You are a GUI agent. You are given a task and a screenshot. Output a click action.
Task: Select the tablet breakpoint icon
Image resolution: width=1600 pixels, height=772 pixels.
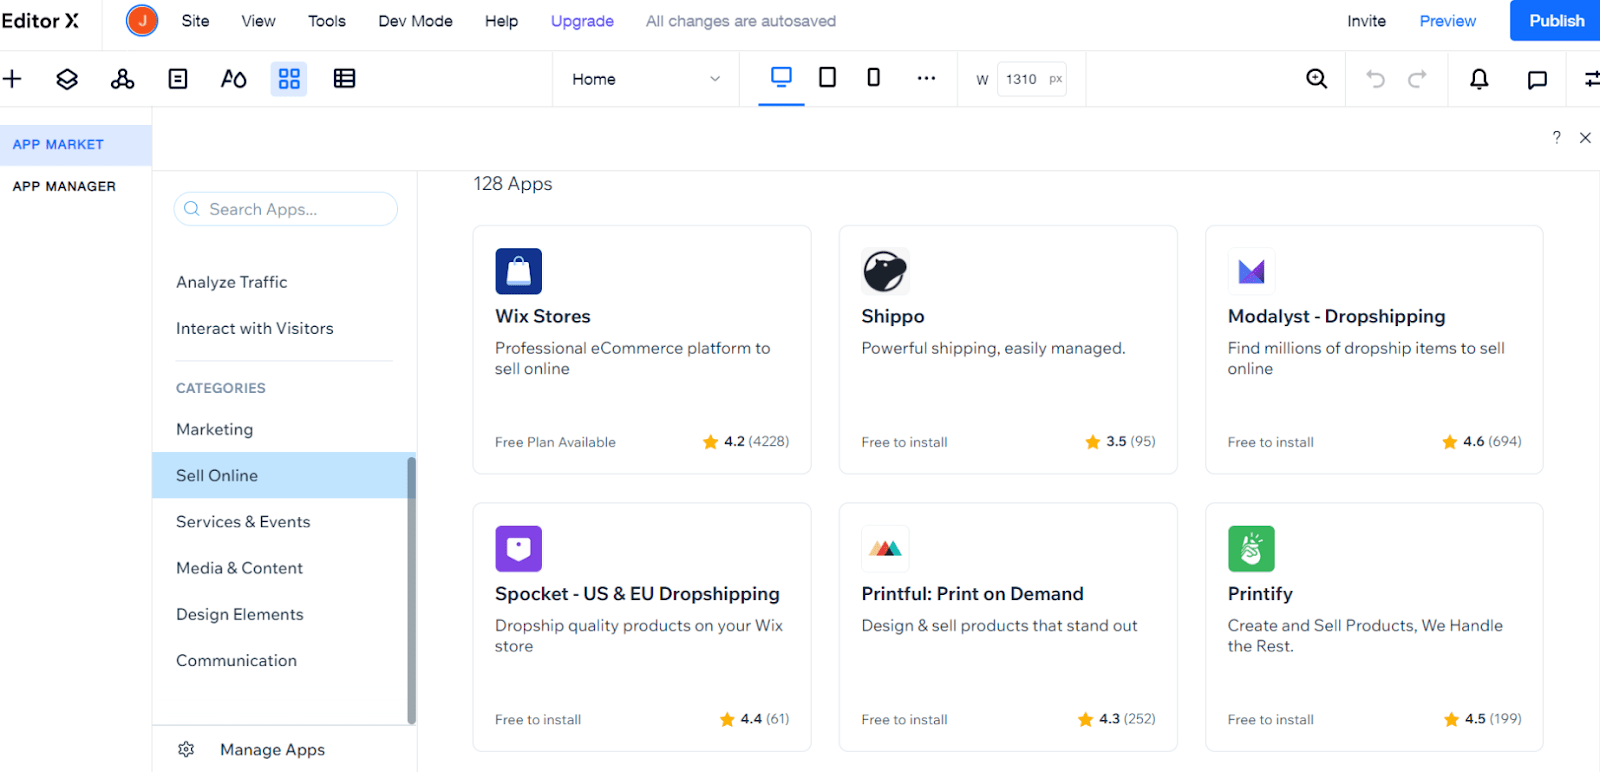click(827, 77)
